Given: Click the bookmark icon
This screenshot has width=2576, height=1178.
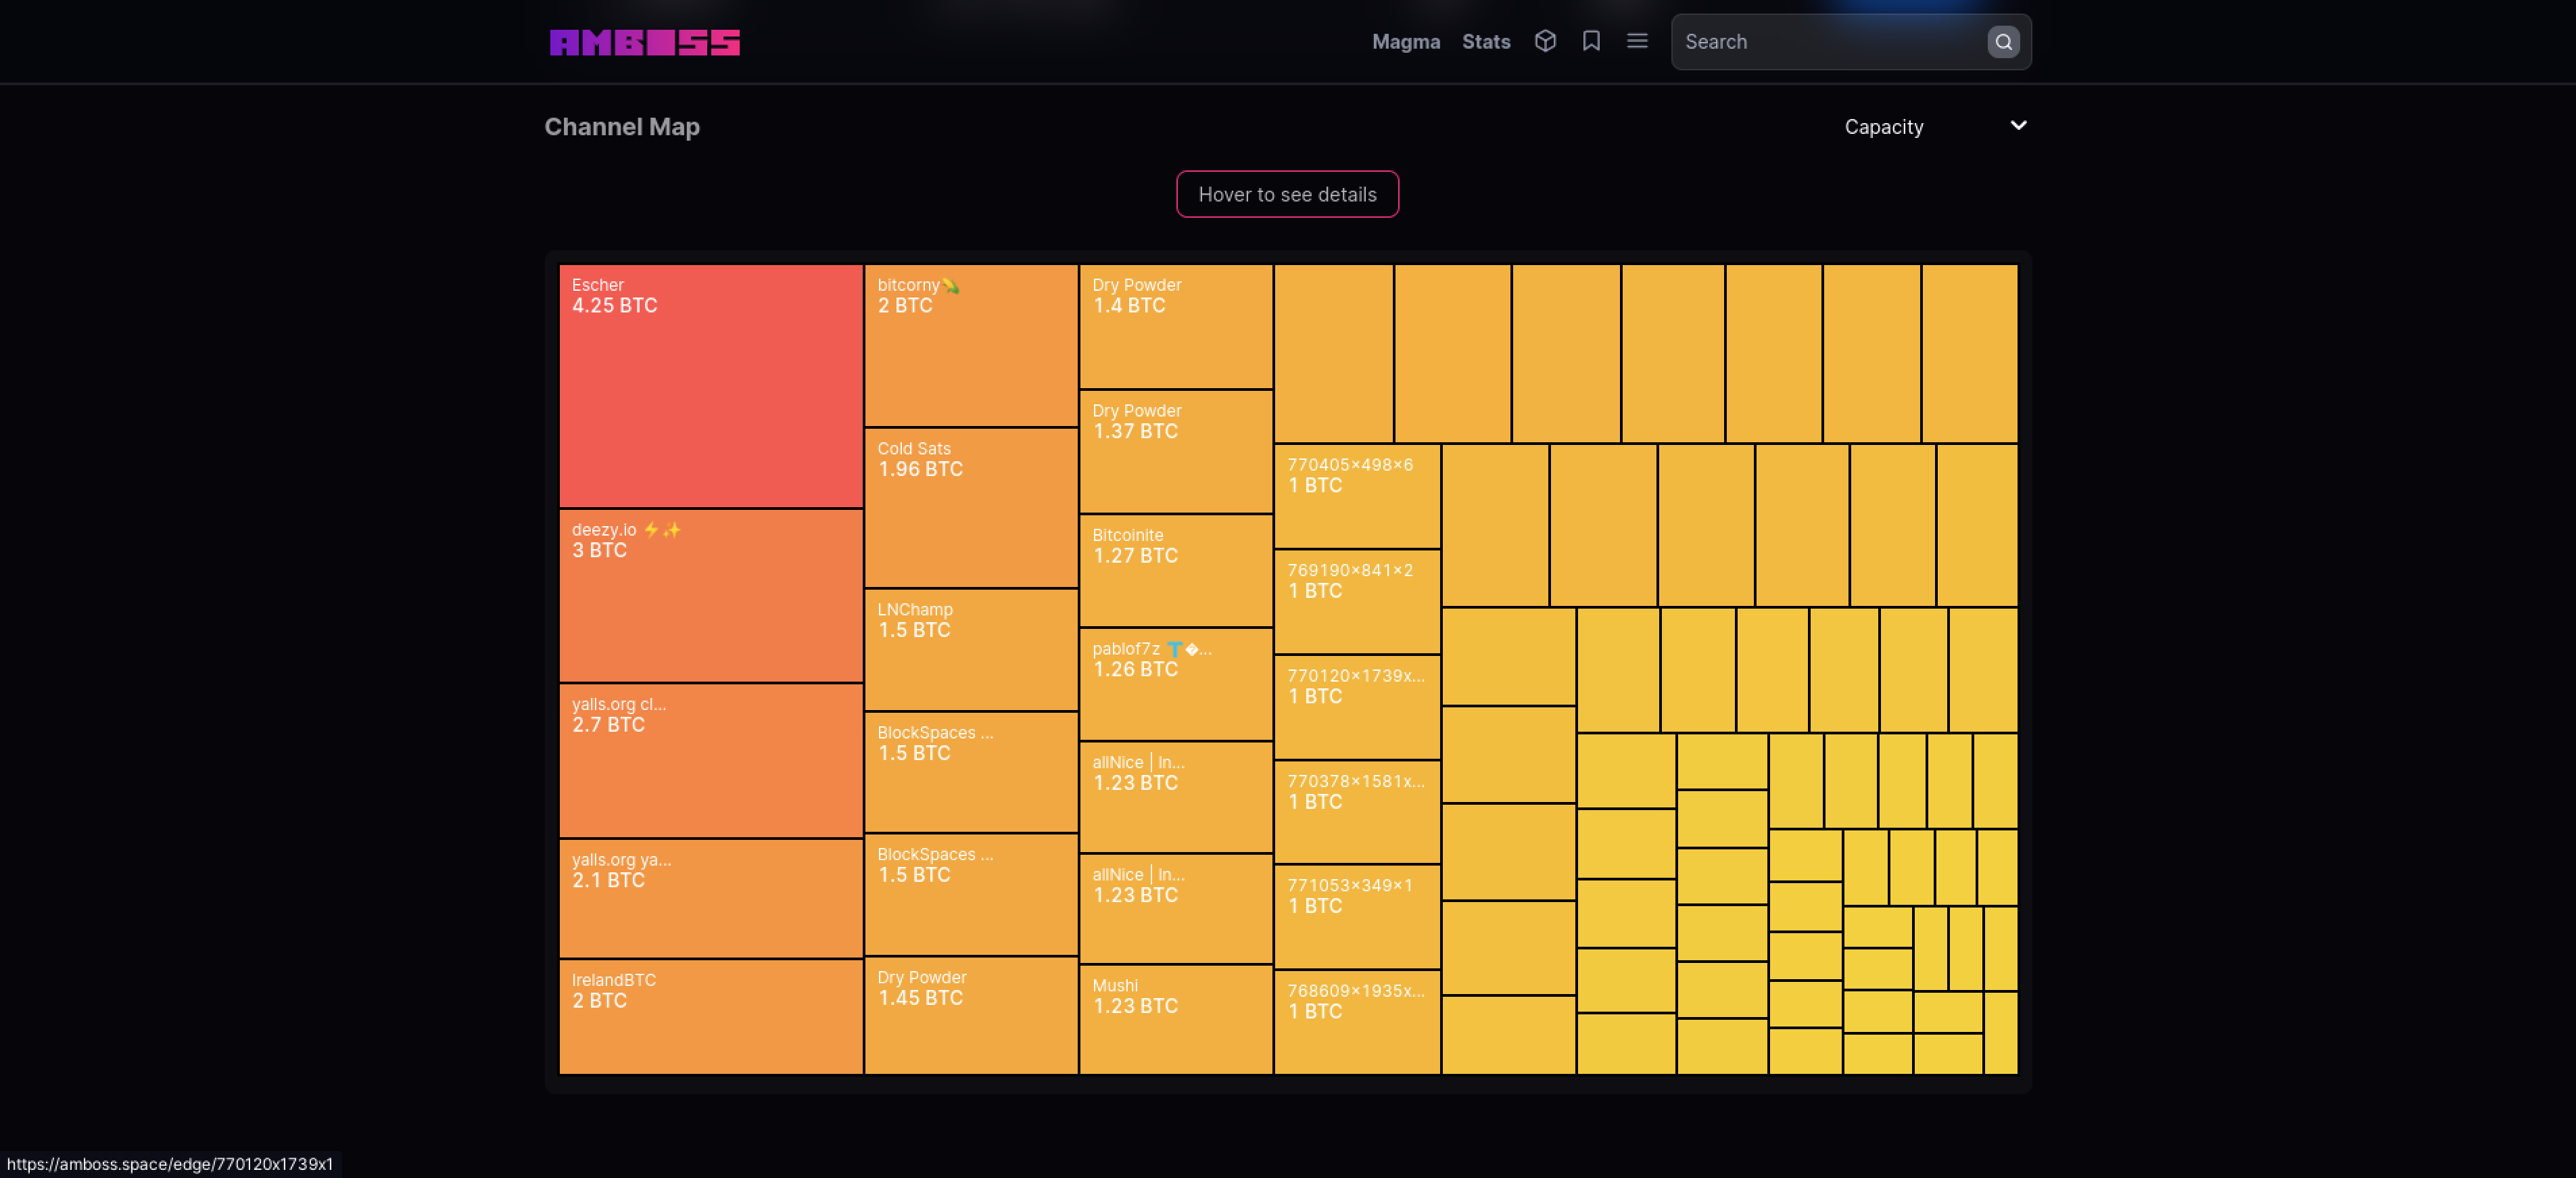Looking at the screenshot, I should (1591, 41).
